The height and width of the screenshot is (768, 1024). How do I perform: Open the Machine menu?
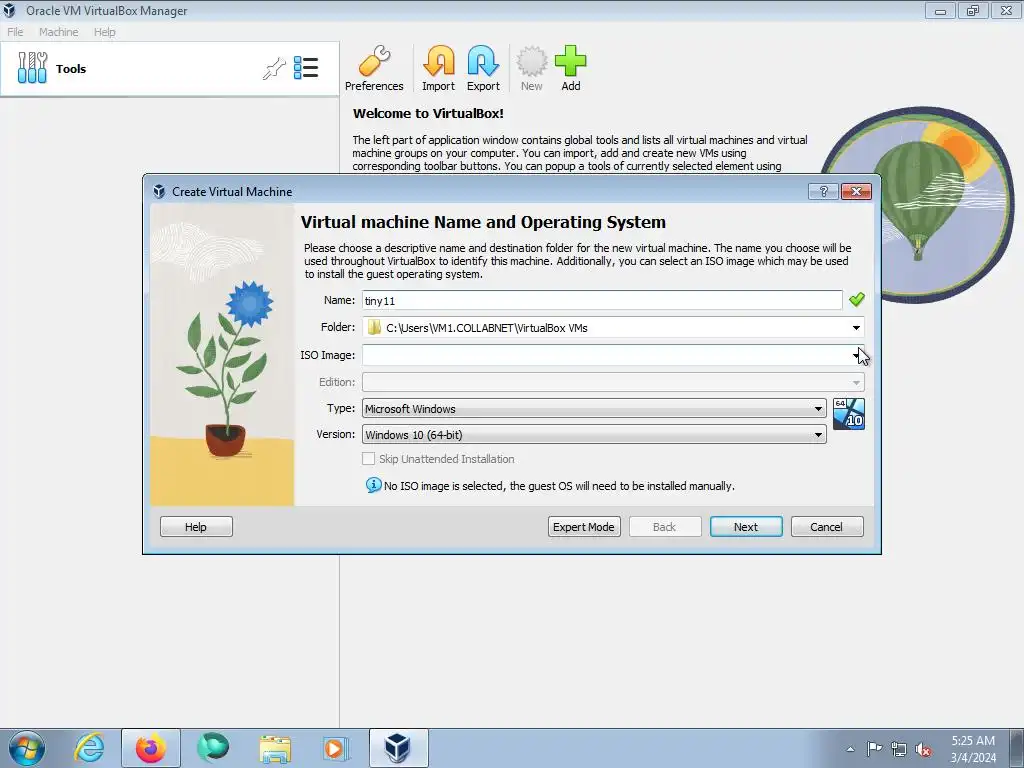(x=58, y=31)
